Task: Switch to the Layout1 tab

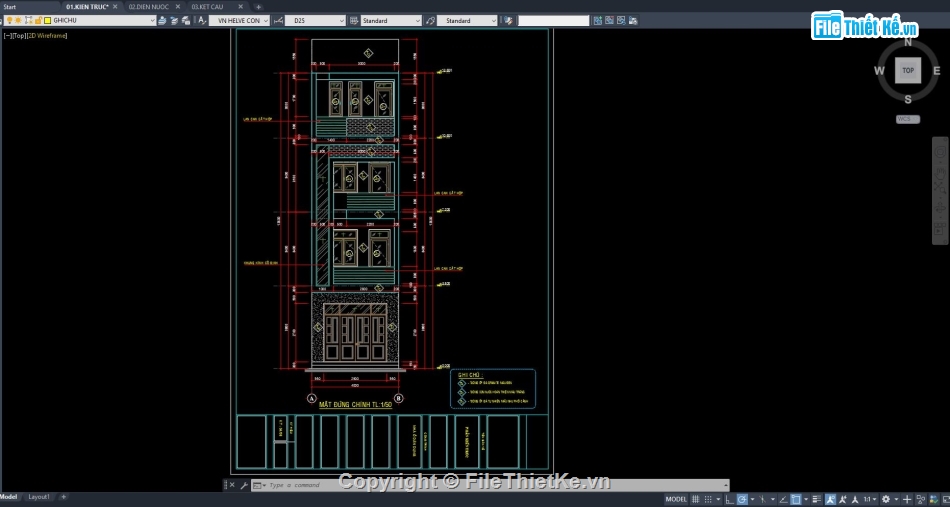Action: [39, 497]
